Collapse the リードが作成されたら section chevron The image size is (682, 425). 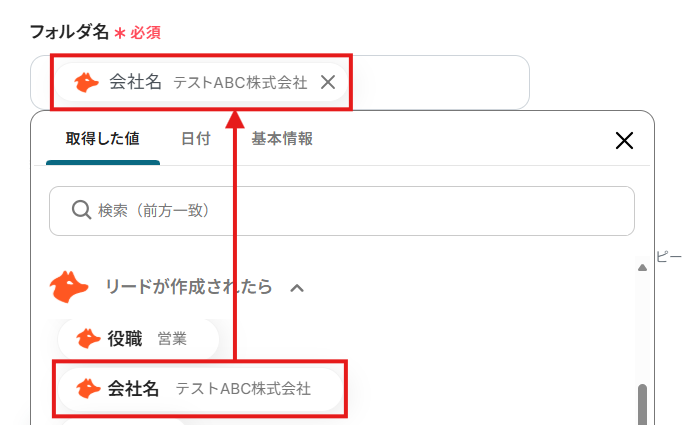coord(297,288)
